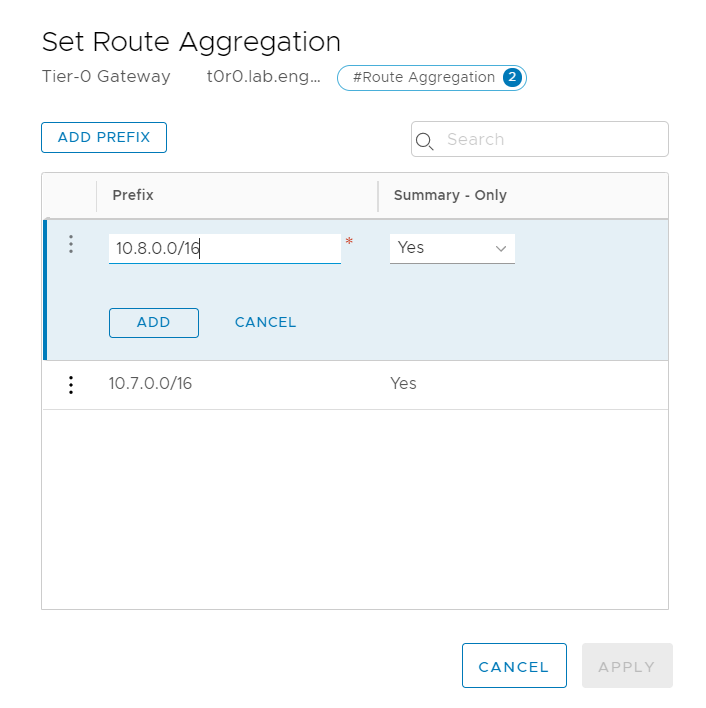706x708 pixels.
Task: Click the blue count badge showing 2
Action: [x=512, y=78]
